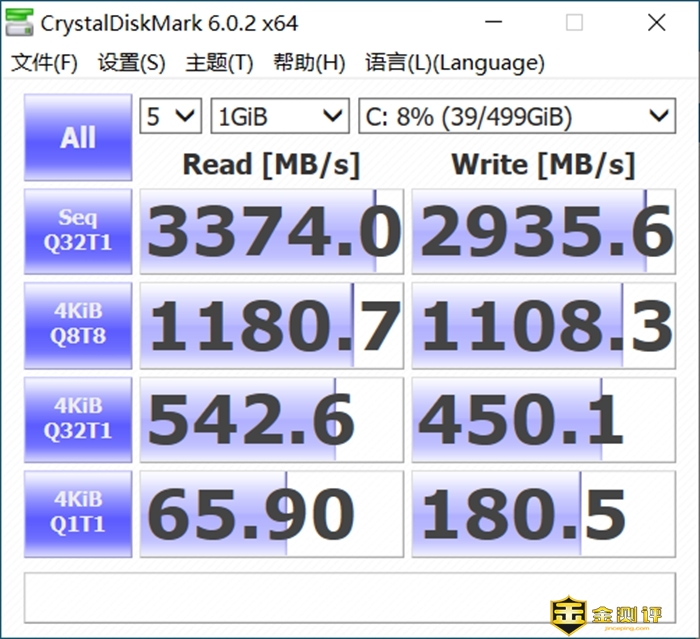The image size is (700, 639).
Task: Click the Seq write result 2935.6
Action: (x=543, y=232)
